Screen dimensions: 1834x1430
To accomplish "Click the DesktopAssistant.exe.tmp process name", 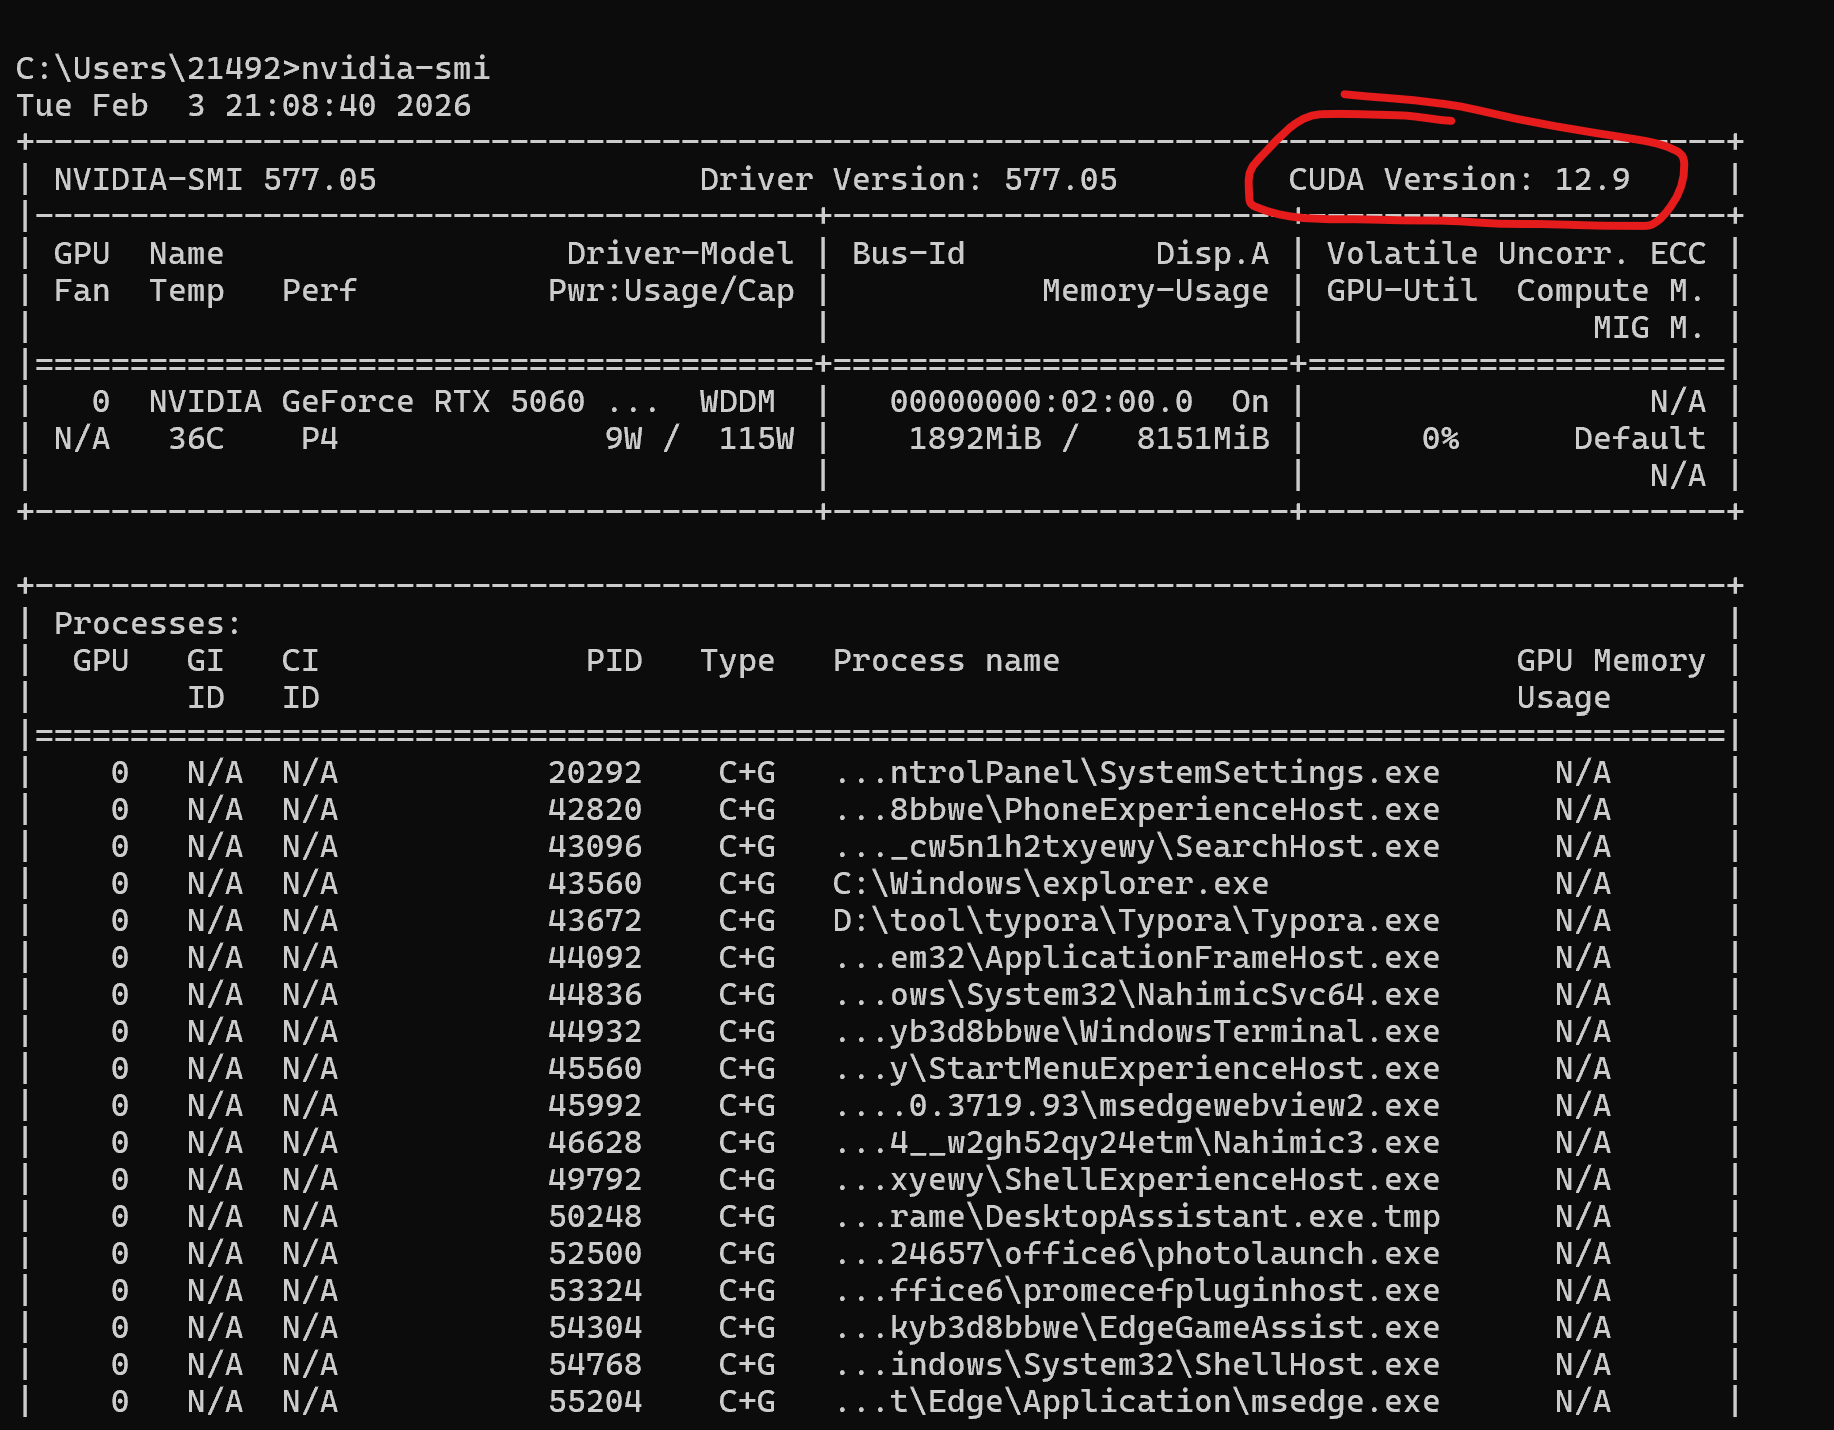I will click(1137, 1217).
